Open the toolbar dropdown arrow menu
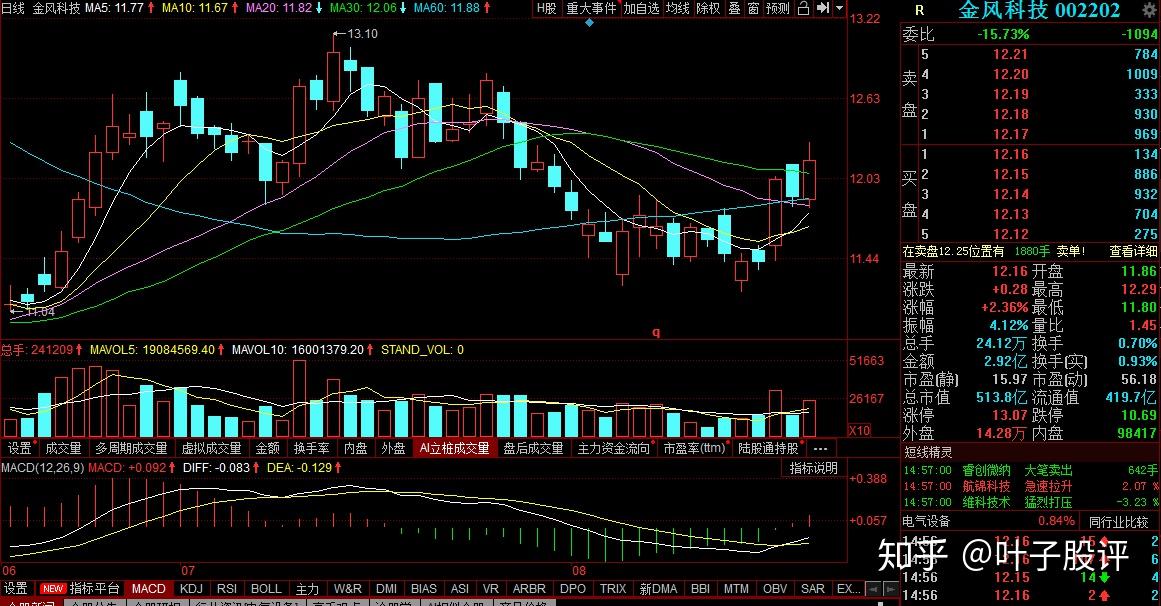Viewport: 1161px width, 606px height. [x=839, y=8]
